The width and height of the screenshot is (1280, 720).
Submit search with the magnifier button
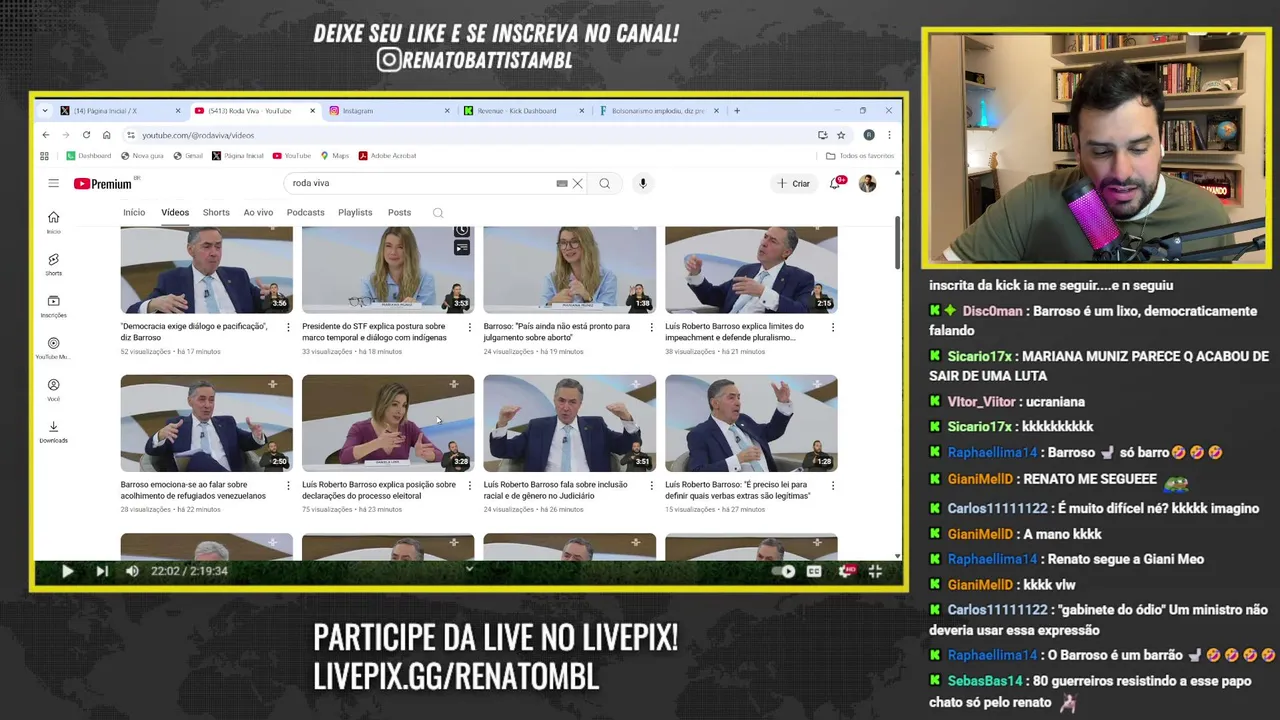605,184
